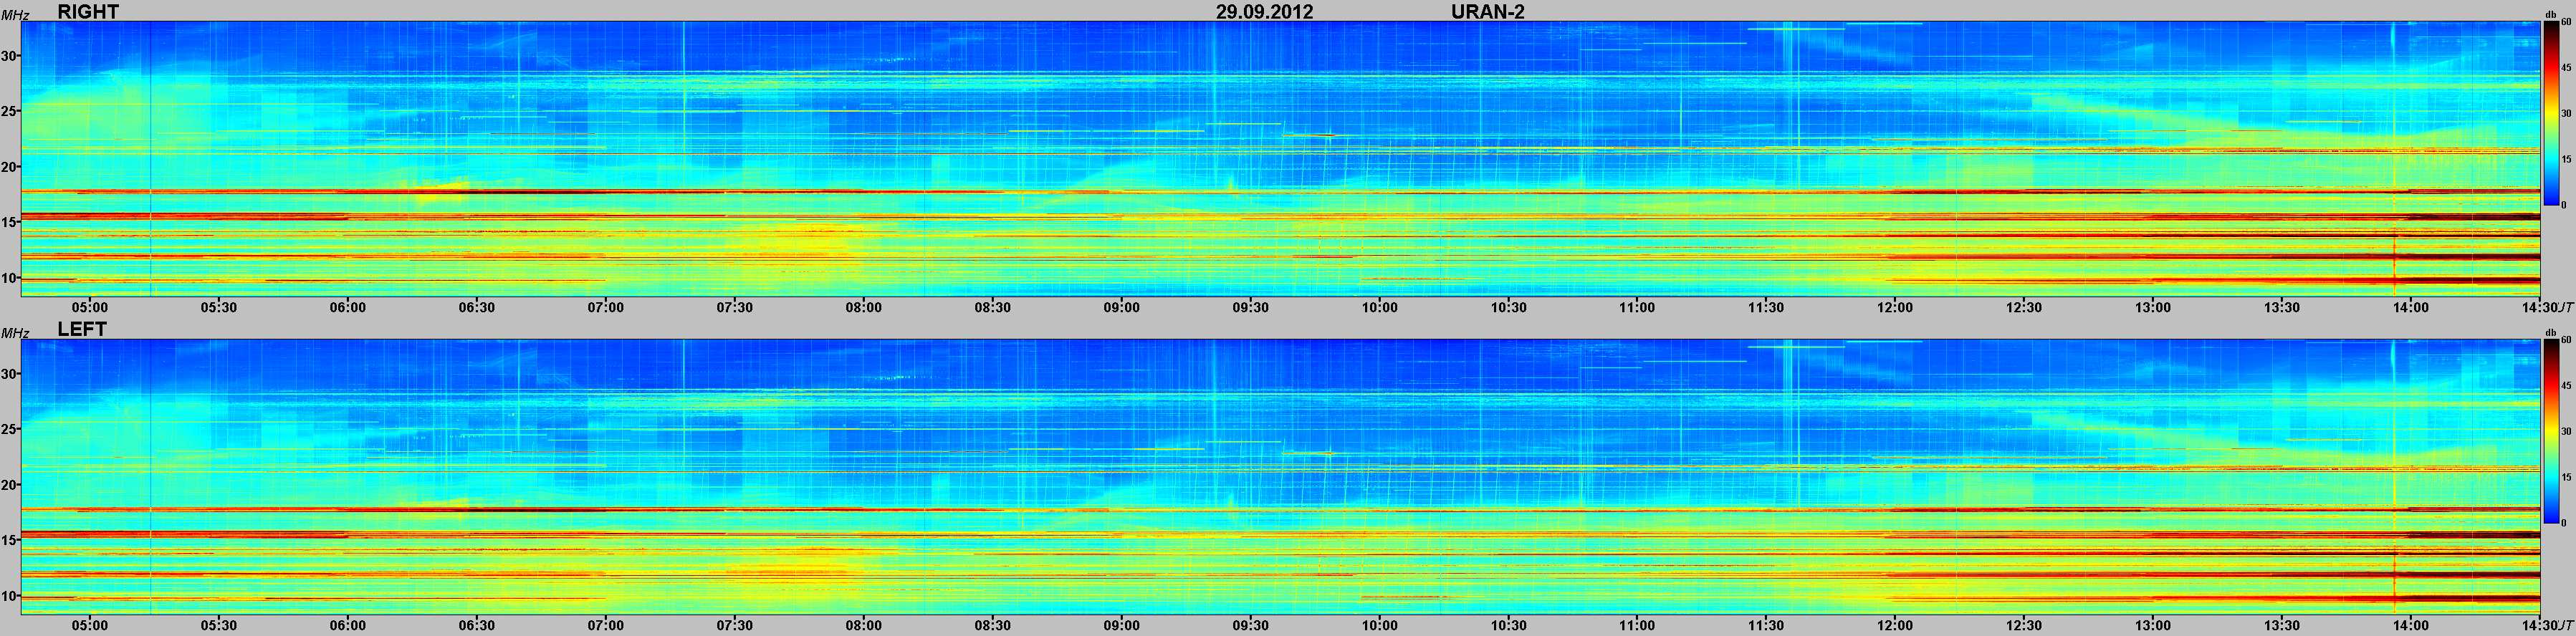
Task: Click the "06:00" time label under the RIGHT panel
Action: (348, 308)
